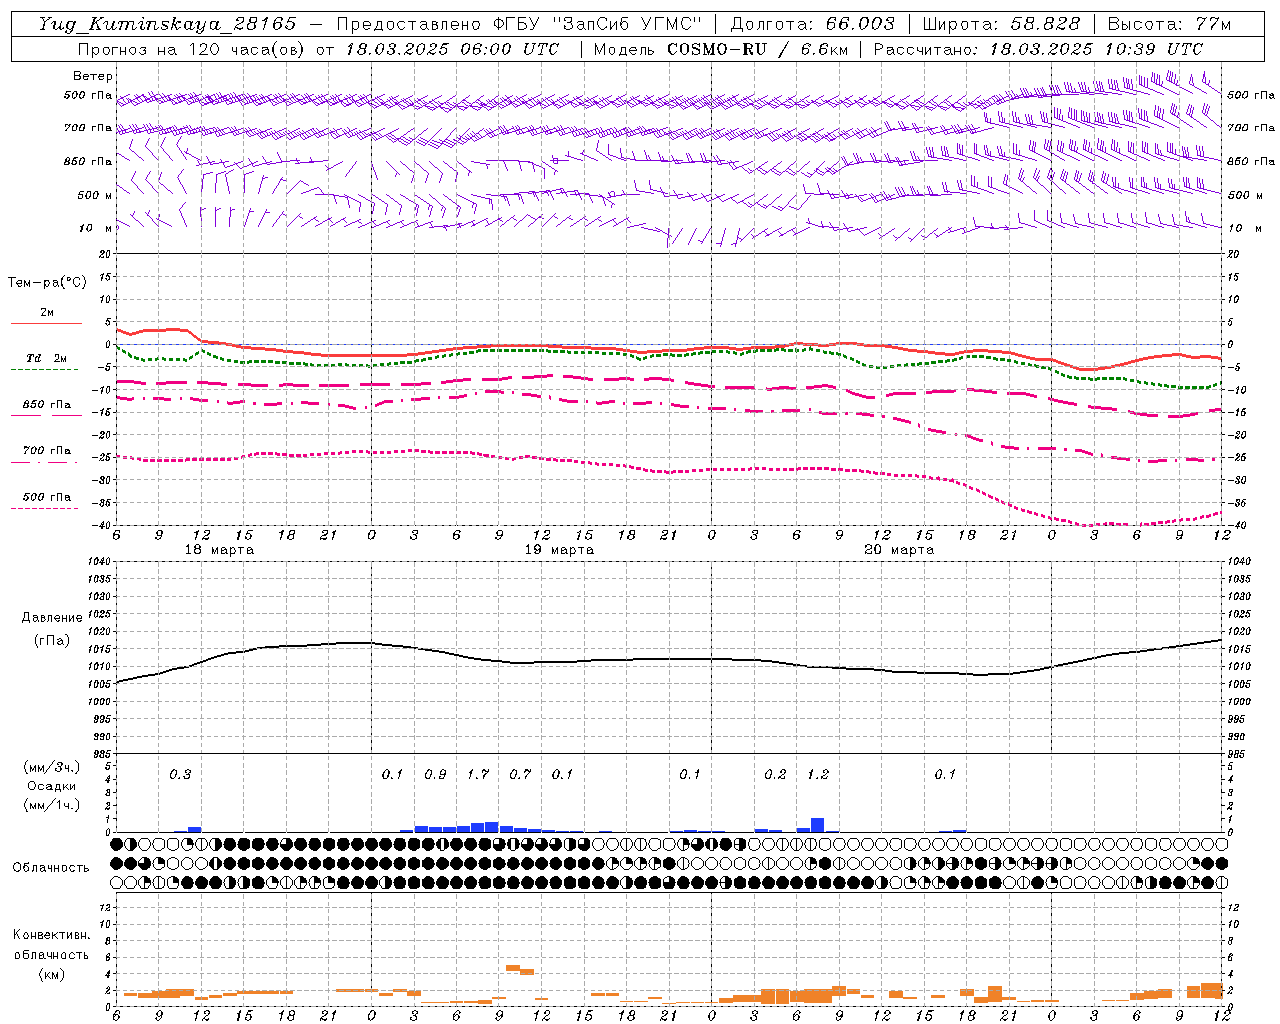1280x1024 pixels.
Task: Click the tallest blue precipitation bar on 20 March
Action: (818, 825)
